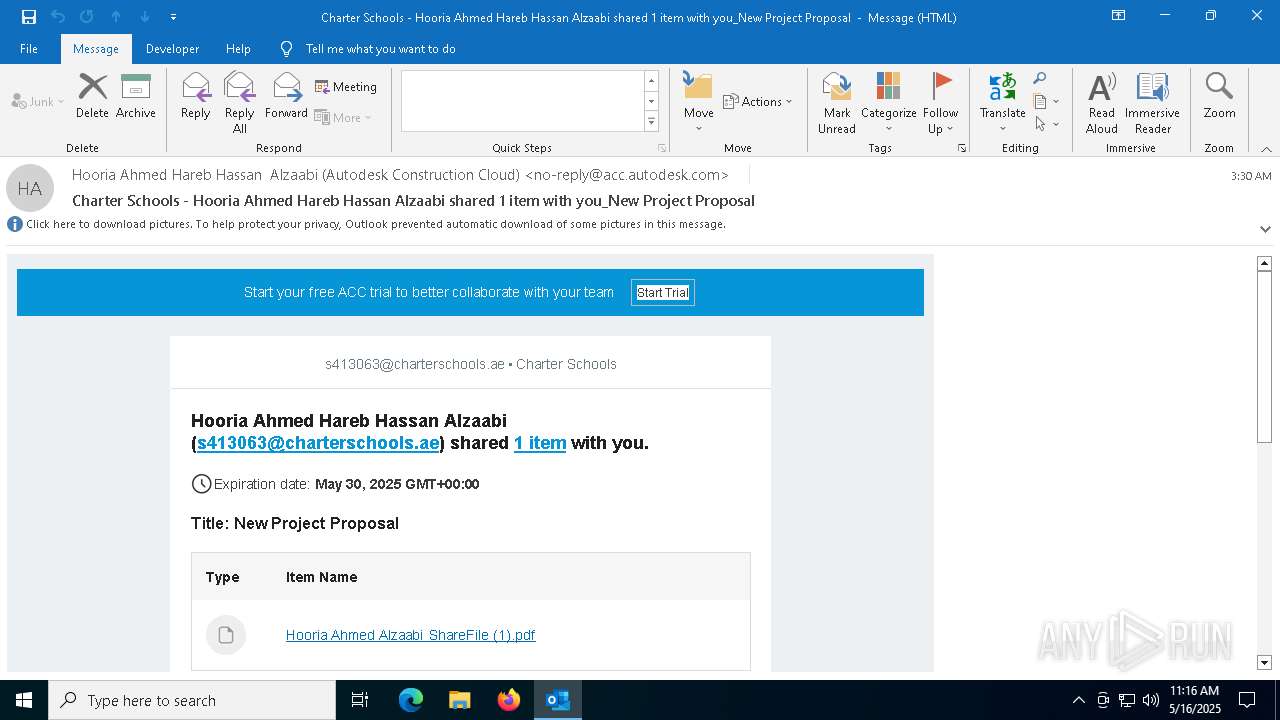
Task: Open the Developer tab
Action: click(172, 49)
